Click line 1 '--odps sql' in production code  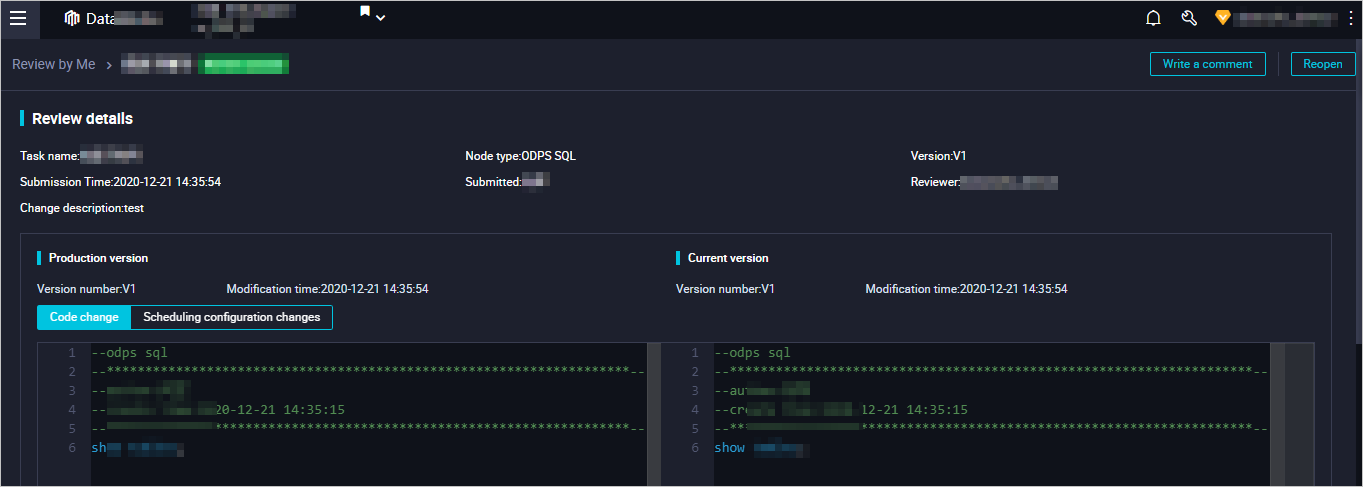pos(129,353)
